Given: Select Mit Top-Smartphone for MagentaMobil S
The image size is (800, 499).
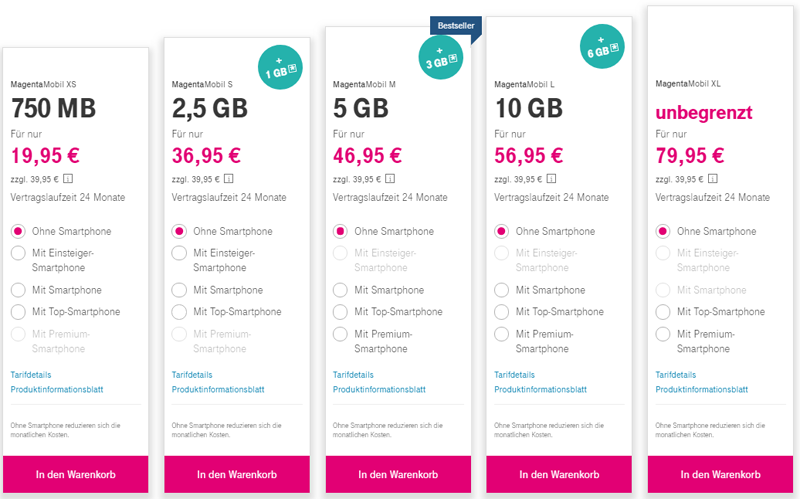Looking at the screenshot, I should (x=179, y=312).
